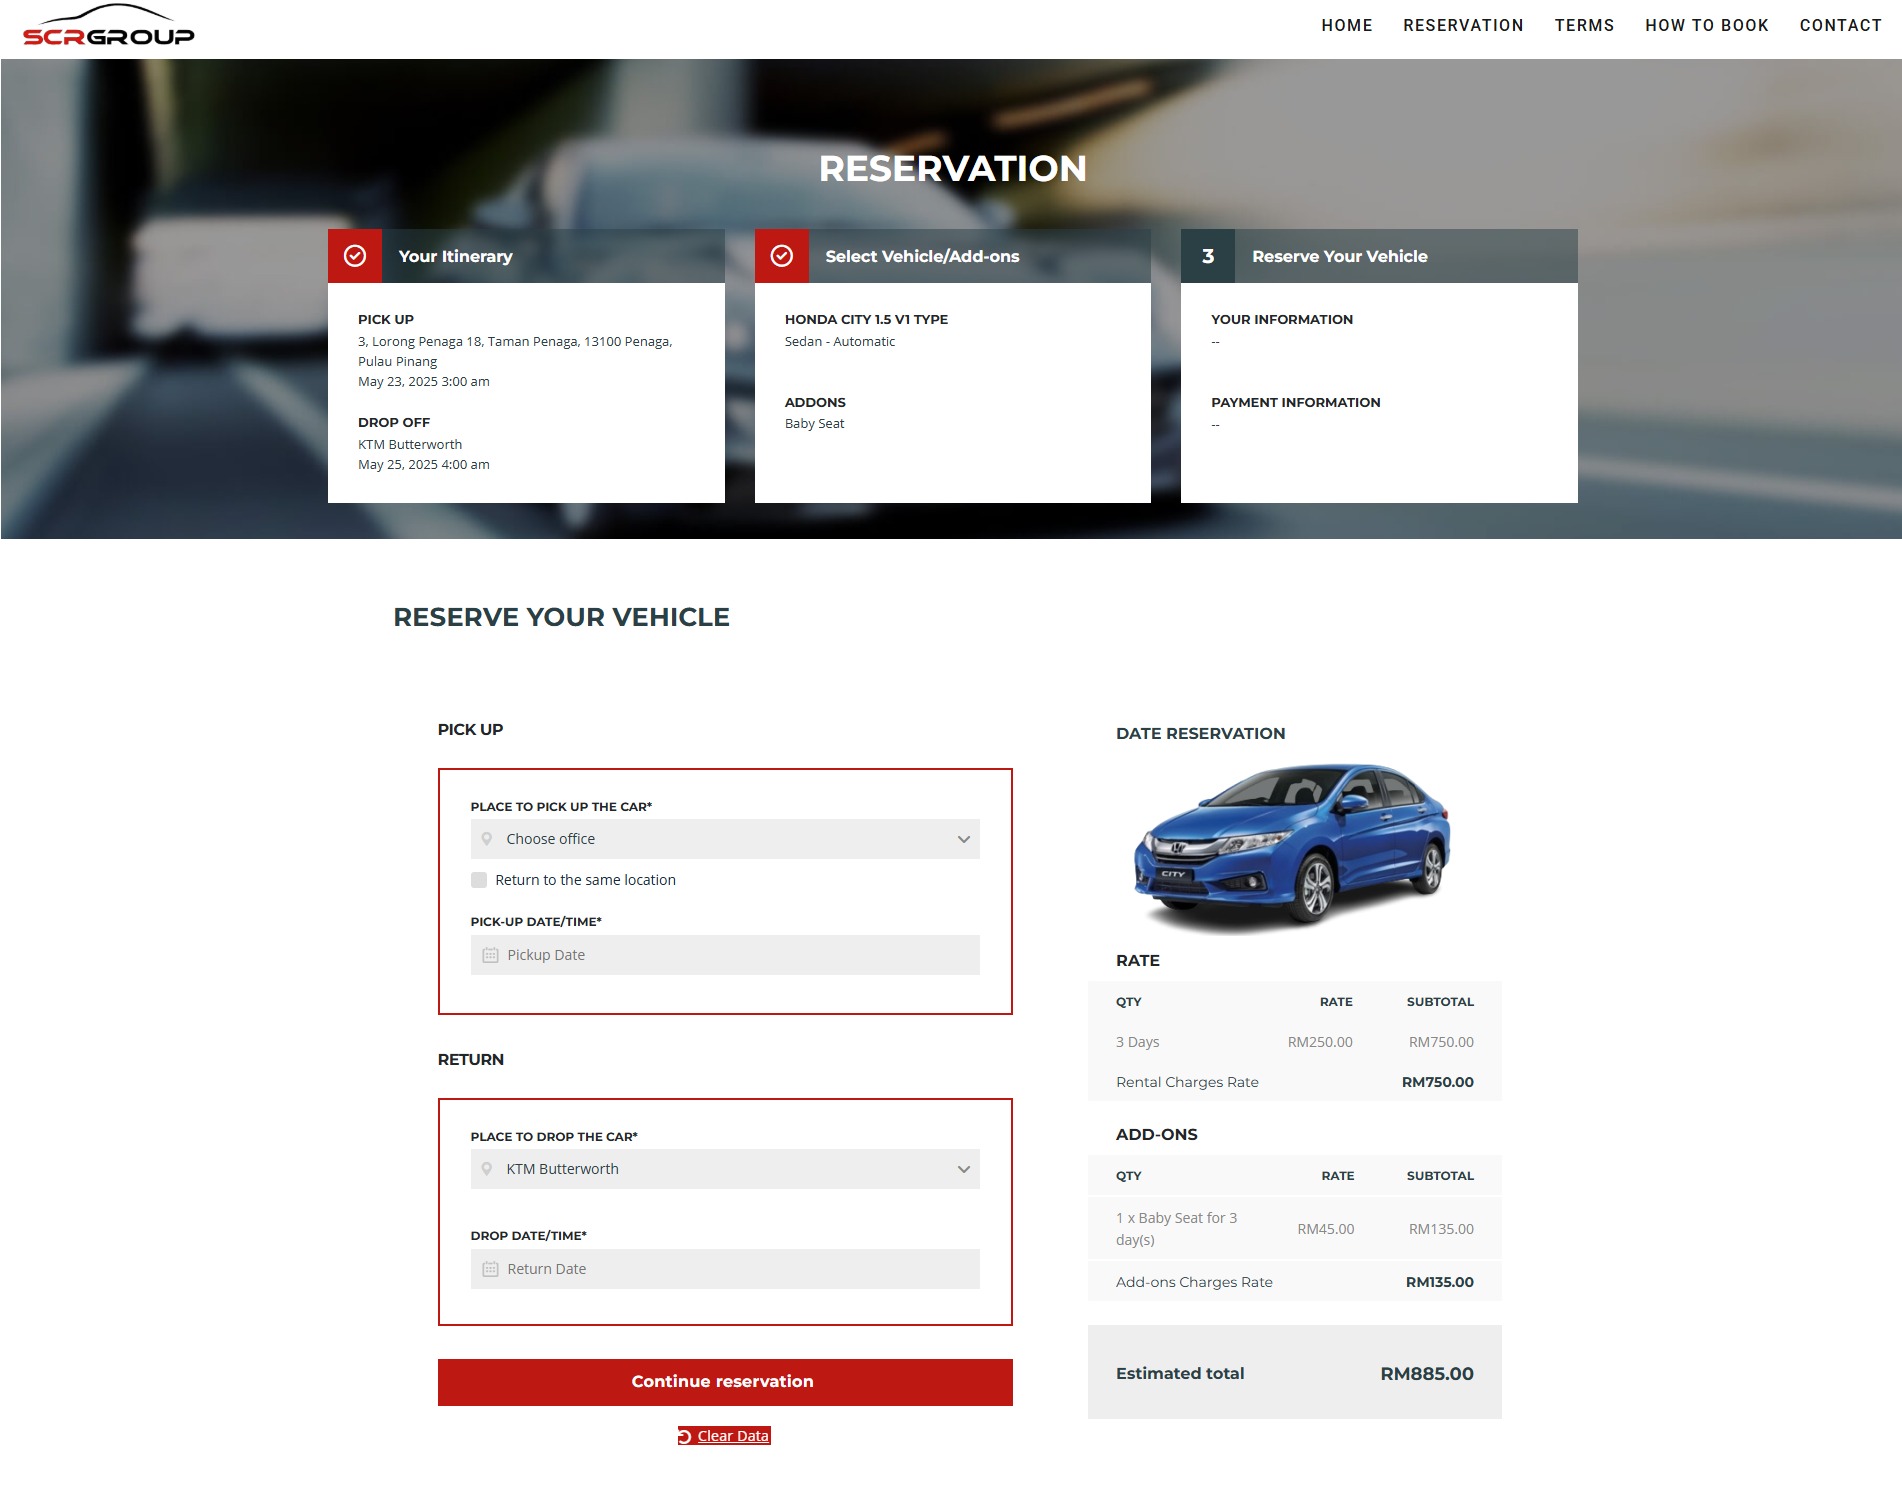Click the Clear Data link
This screenshot has width=1902, height=1500.
[x=733, y=1437]
